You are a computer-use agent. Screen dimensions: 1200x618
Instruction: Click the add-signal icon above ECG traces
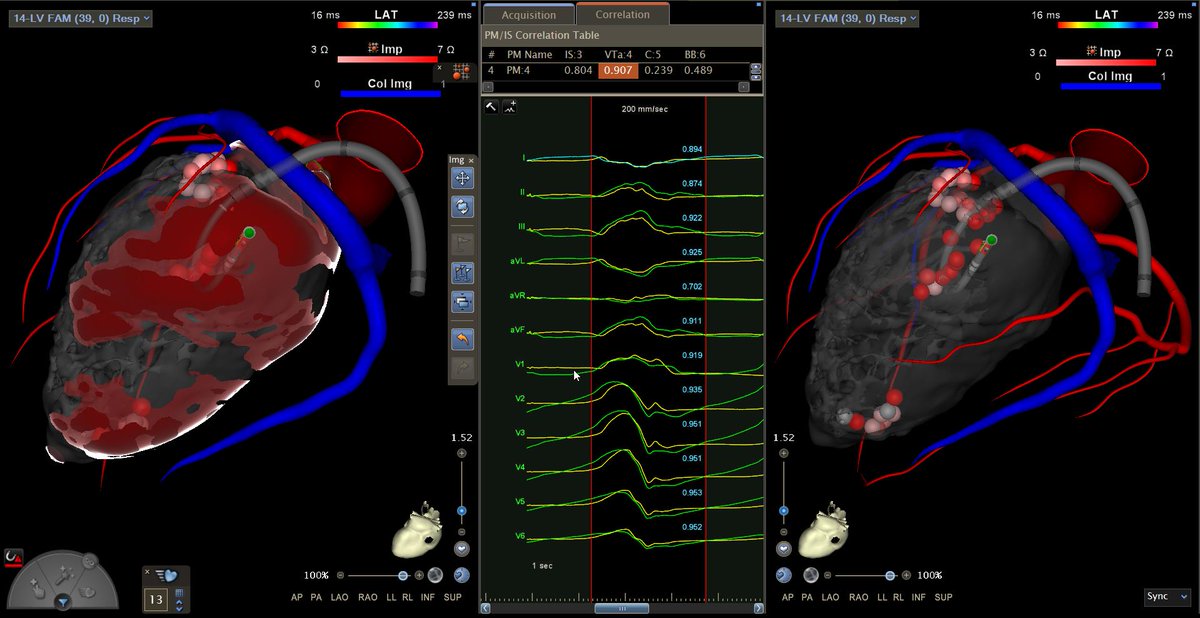pyautogui.click(x=511, y=105)
